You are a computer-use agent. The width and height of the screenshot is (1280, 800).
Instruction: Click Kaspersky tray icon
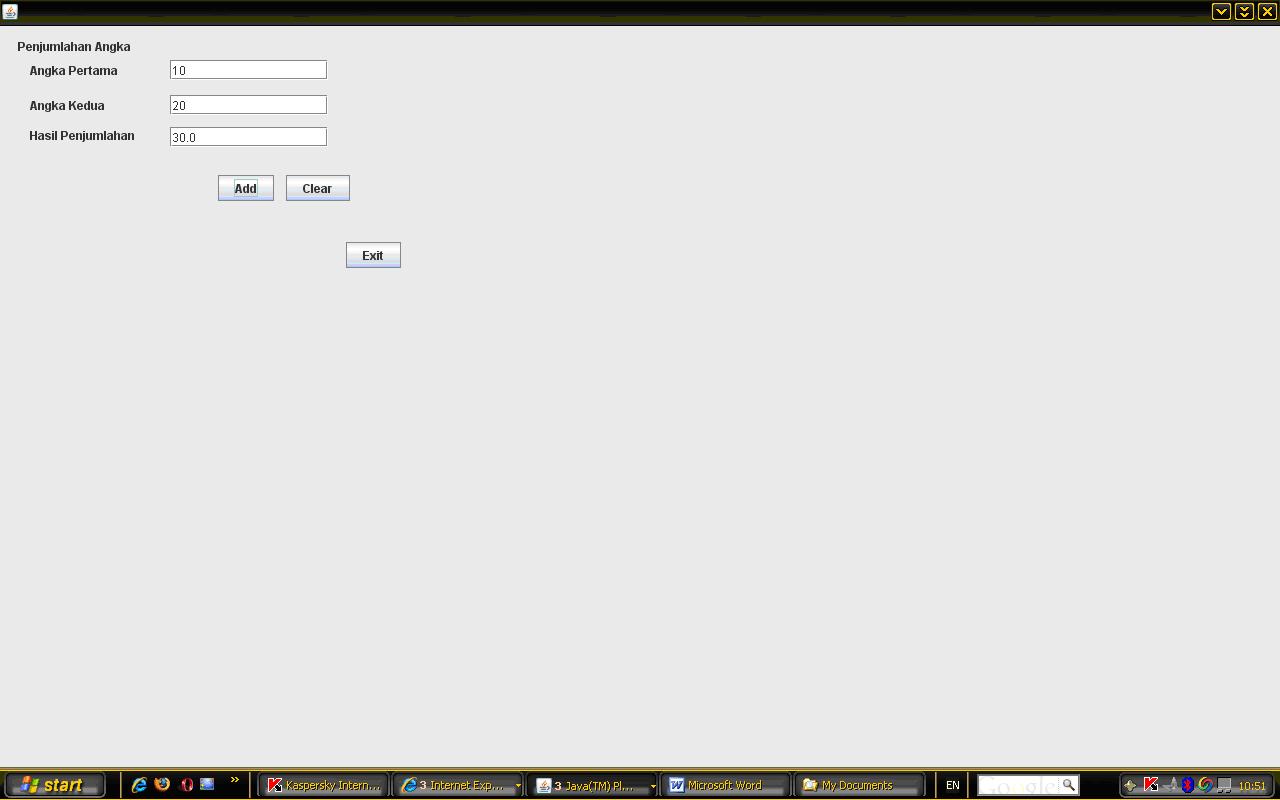pos(1151,785)
